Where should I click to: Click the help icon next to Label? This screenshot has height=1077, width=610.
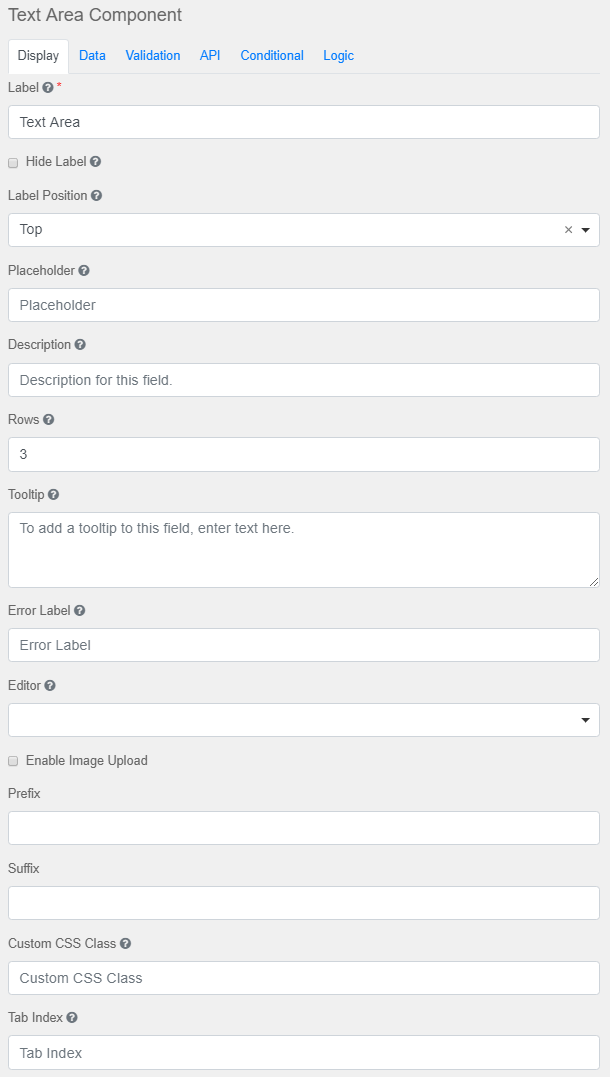47,88
